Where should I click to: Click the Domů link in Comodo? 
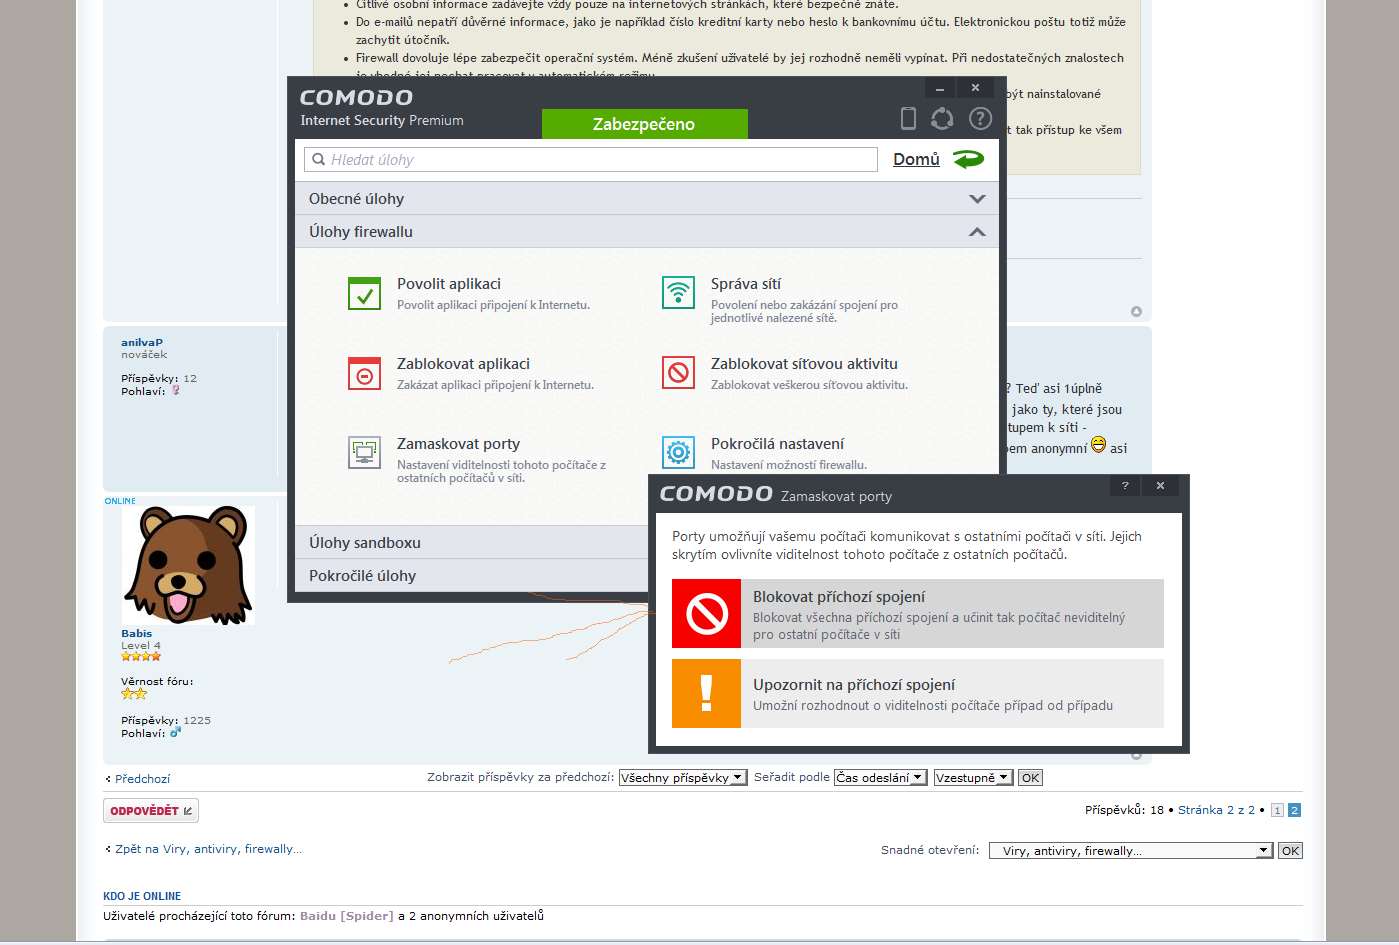coord(916,159)
